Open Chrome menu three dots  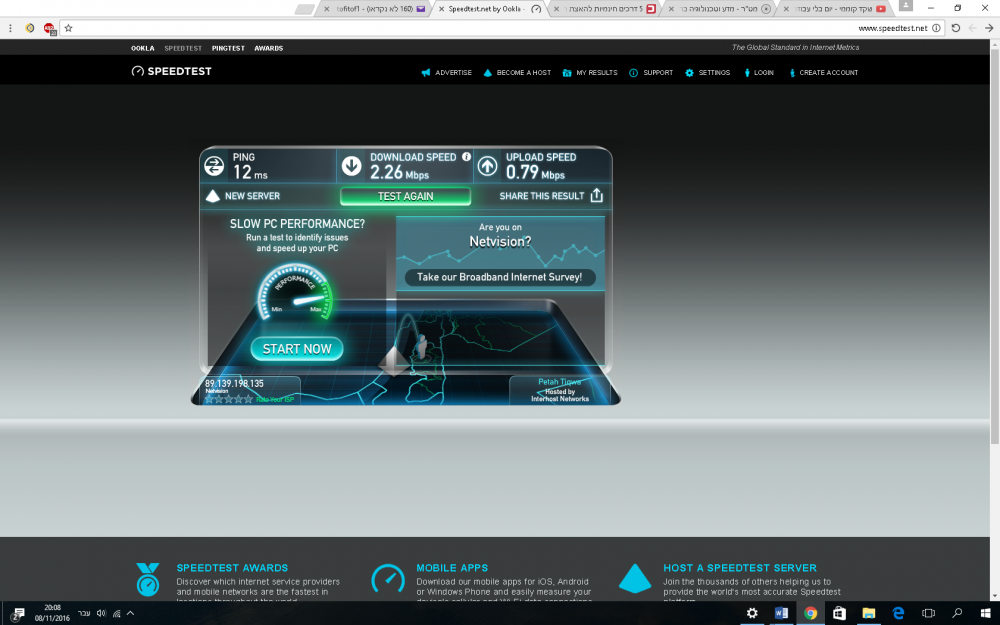point(10,28)
